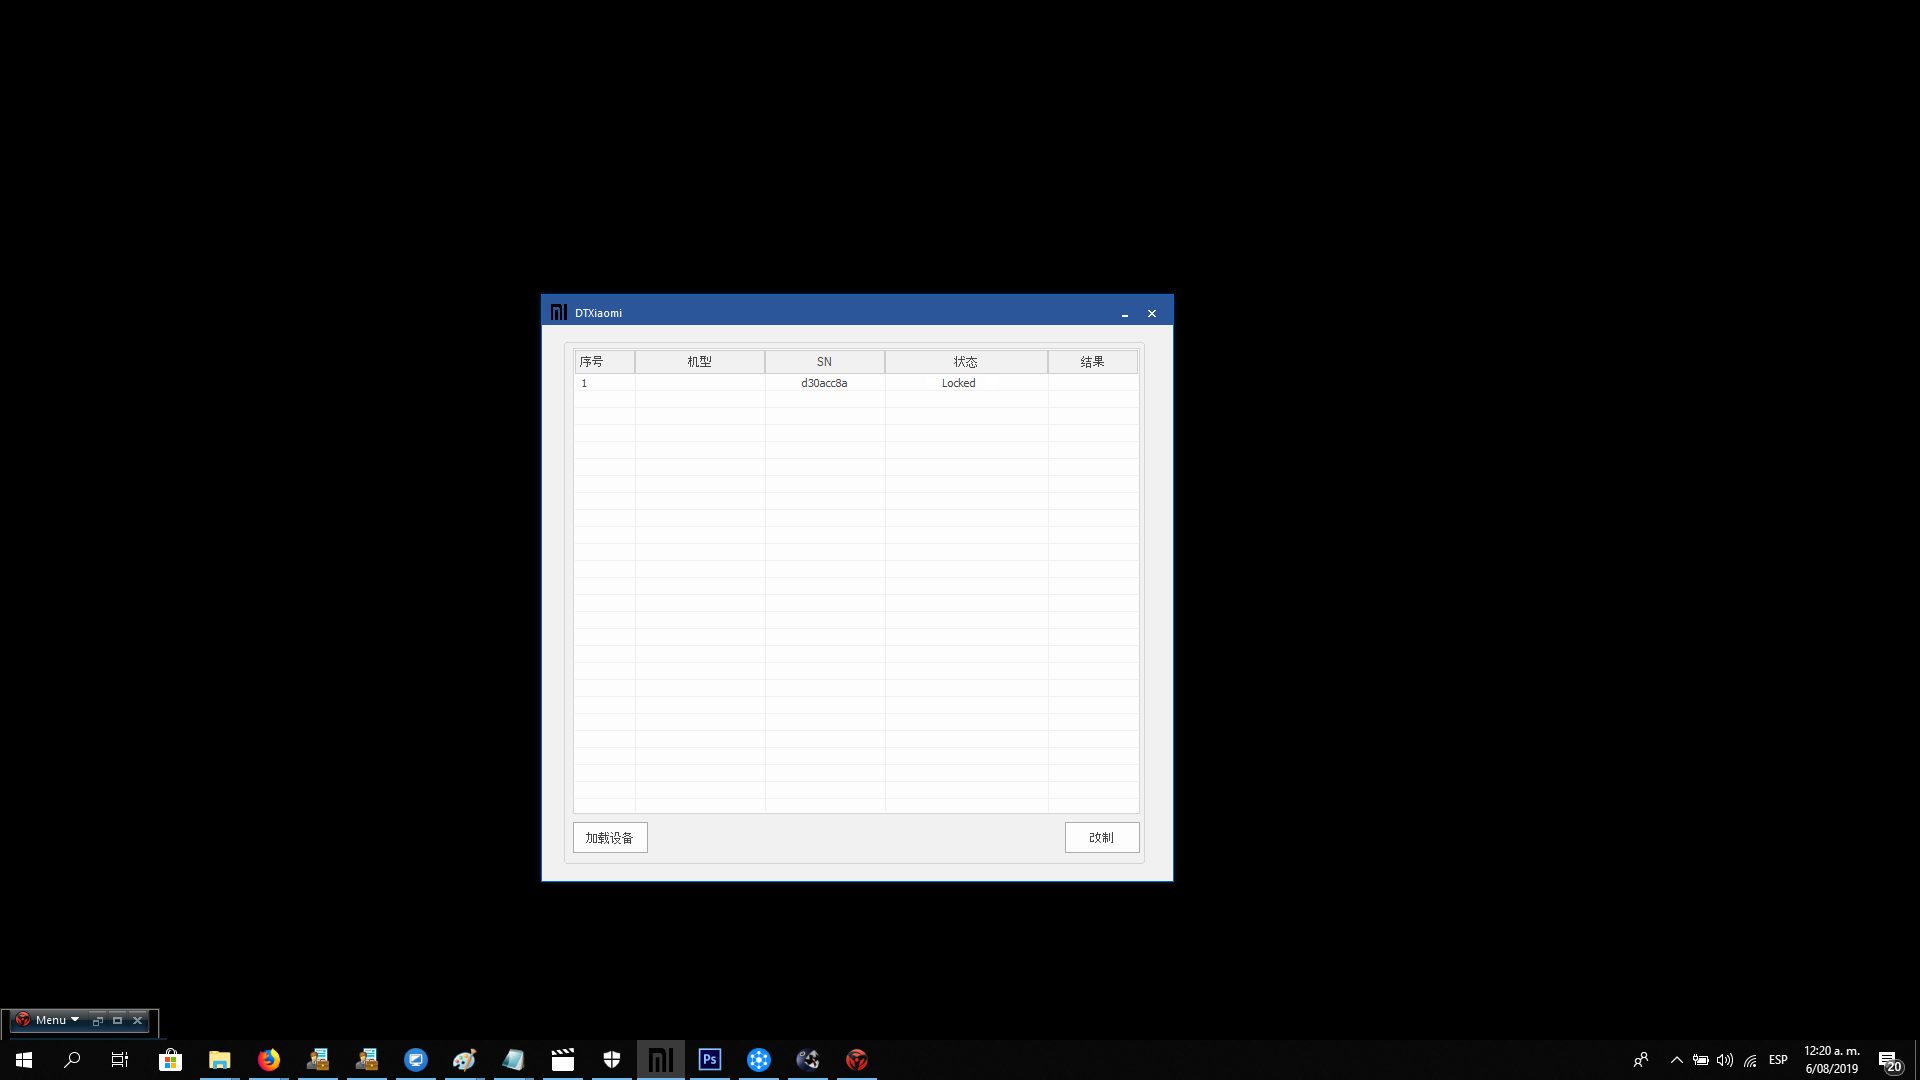
Task: Open Firefox from taskbar
Action: [269, 1060]
